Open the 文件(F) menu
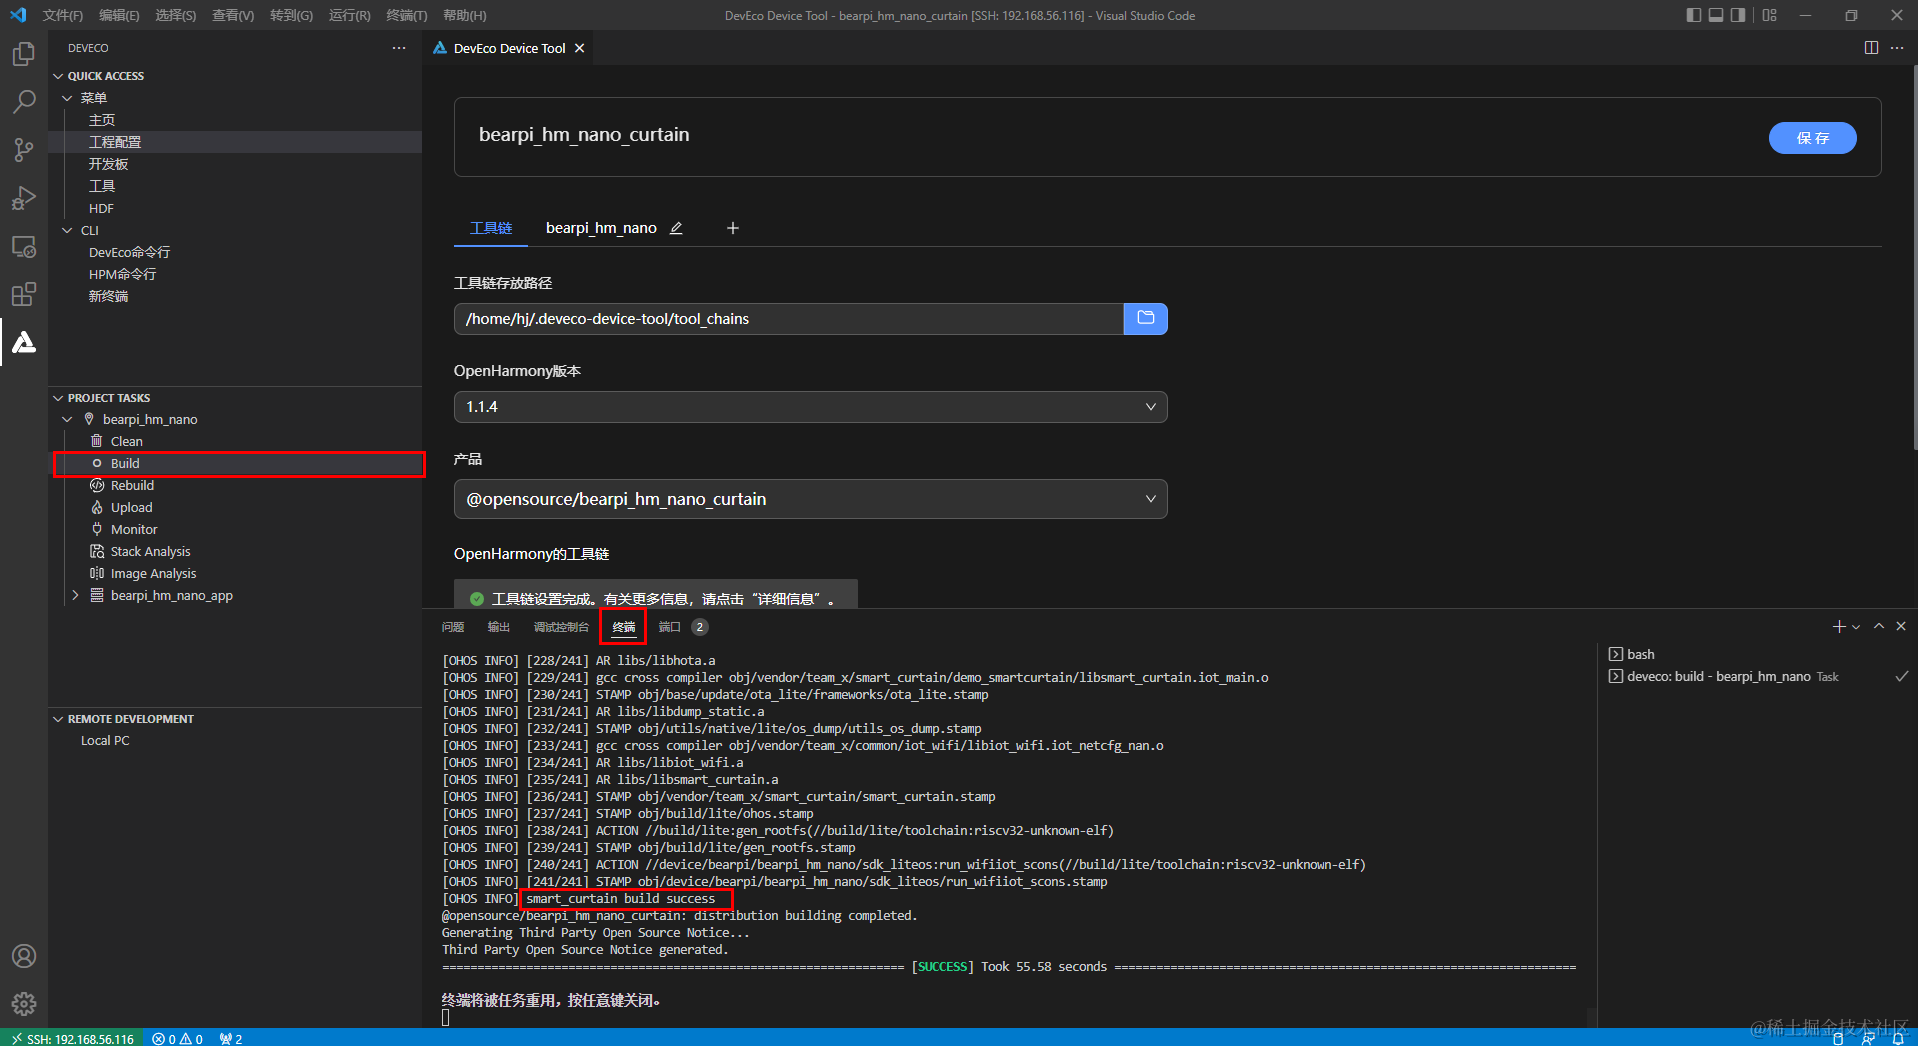This screenshot has height=1046, width=1918. click(x=63, y=15)
